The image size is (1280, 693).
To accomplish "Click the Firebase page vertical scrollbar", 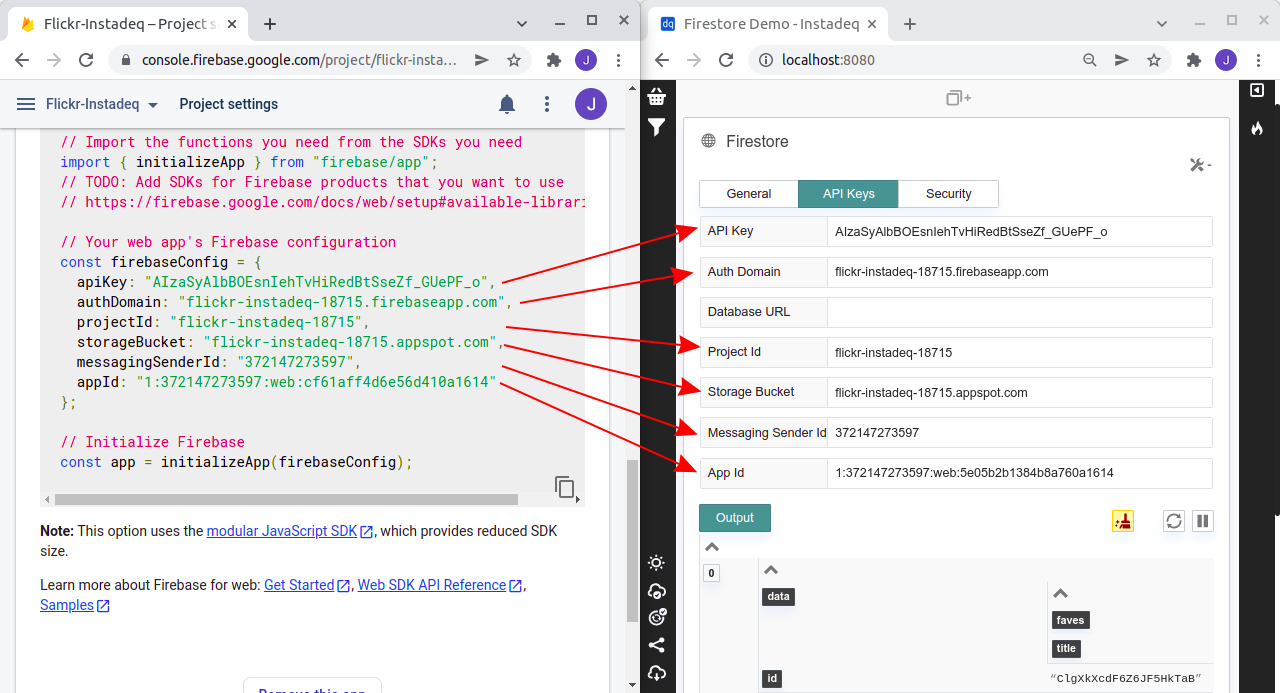I will (630, 540).
